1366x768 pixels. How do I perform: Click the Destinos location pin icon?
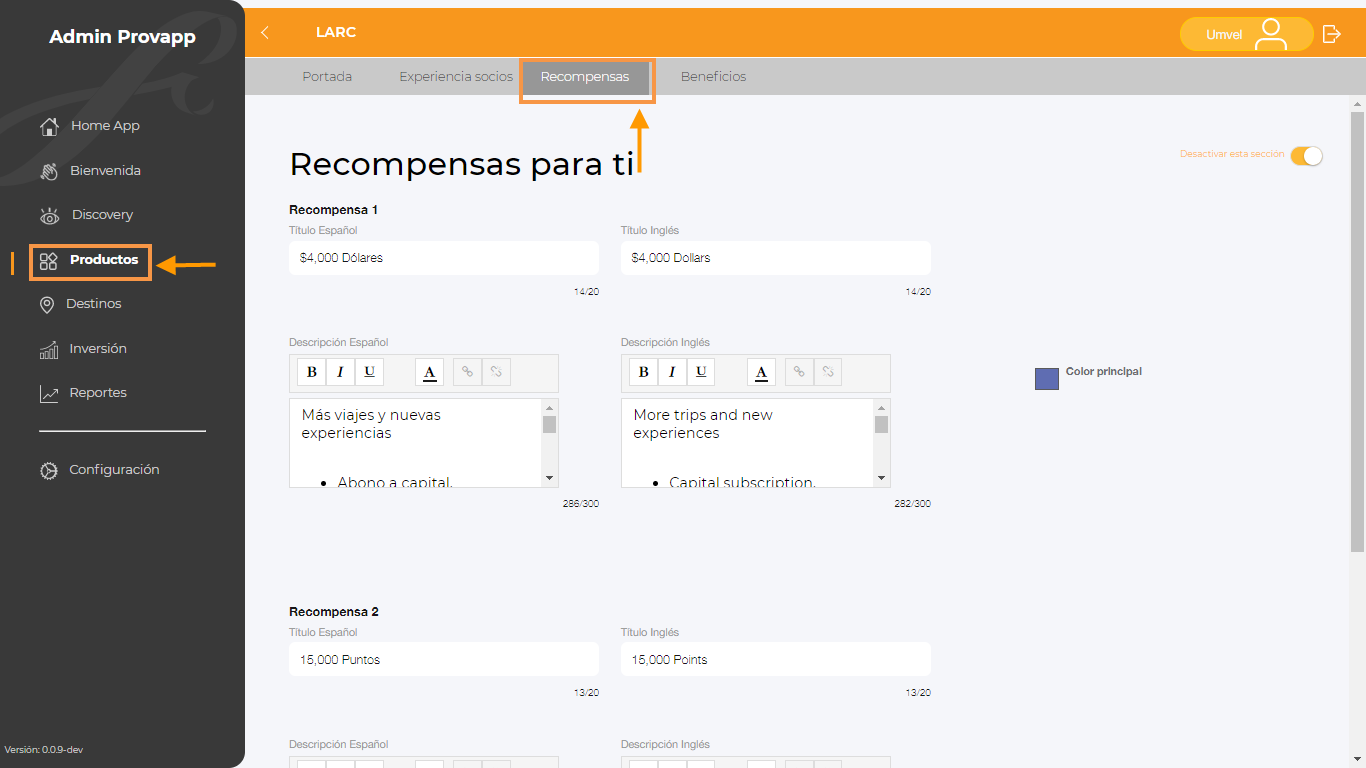(x=47, y=305)
